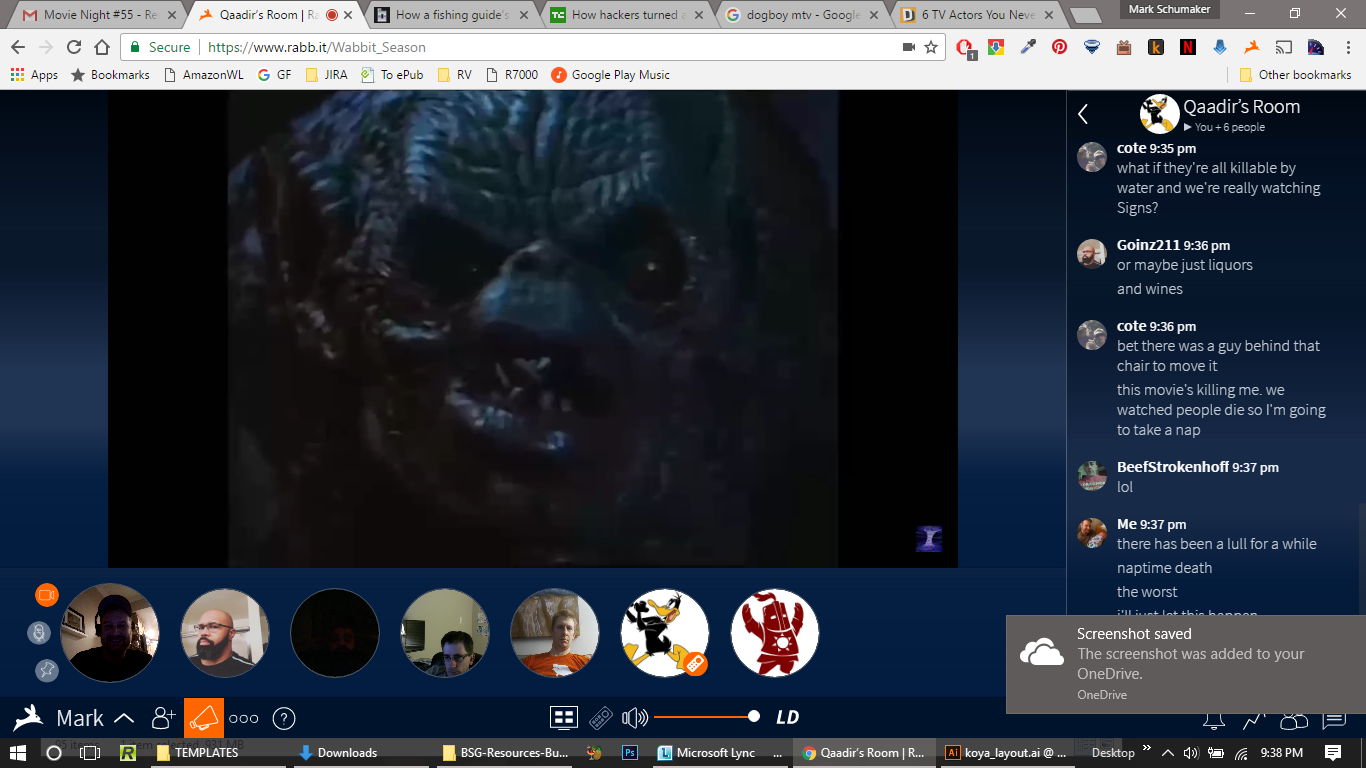The image size is (1366, 768).
Task: Select the dark webcam bubble
Action: click(335, 633)
